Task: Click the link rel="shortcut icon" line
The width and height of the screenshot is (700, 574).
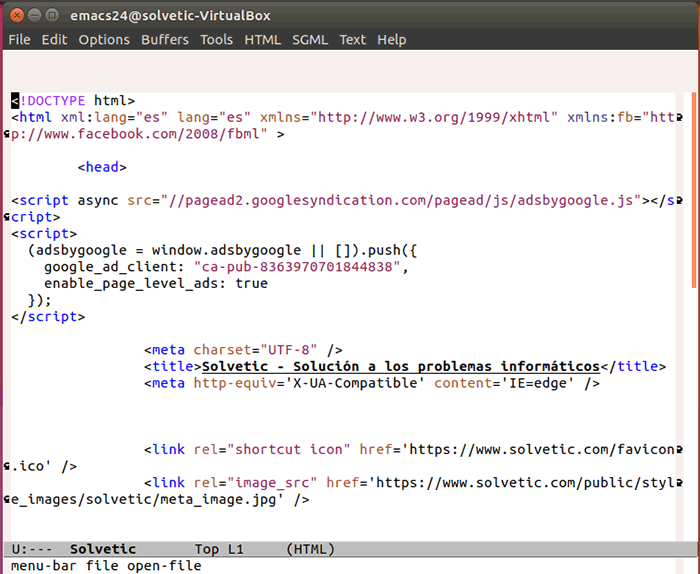Action: 409,449
